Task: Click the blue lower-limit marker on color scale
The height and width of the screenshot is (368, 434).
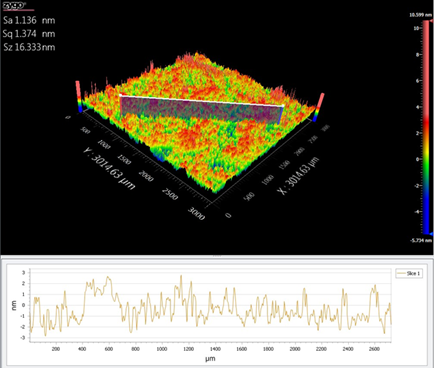Action: pos(432,234)
